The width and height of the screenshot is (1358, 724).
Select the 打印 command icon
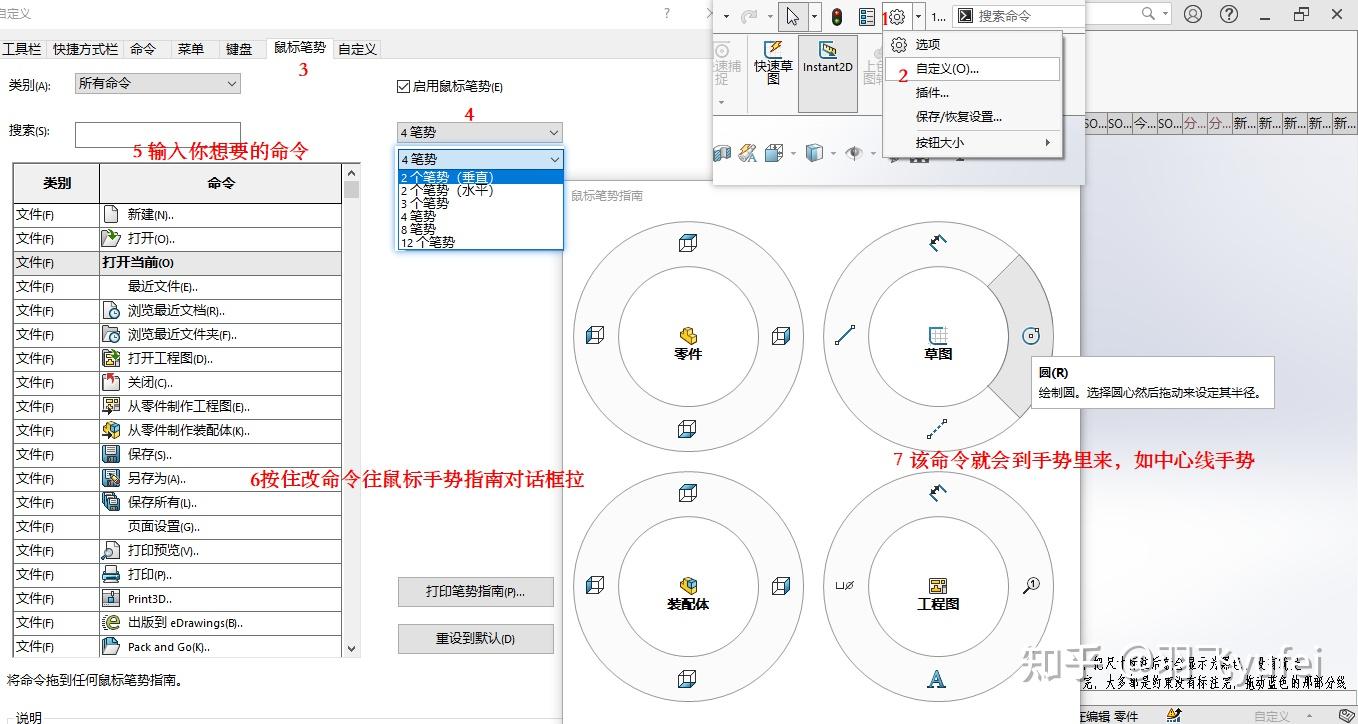(x=111, y=574)
